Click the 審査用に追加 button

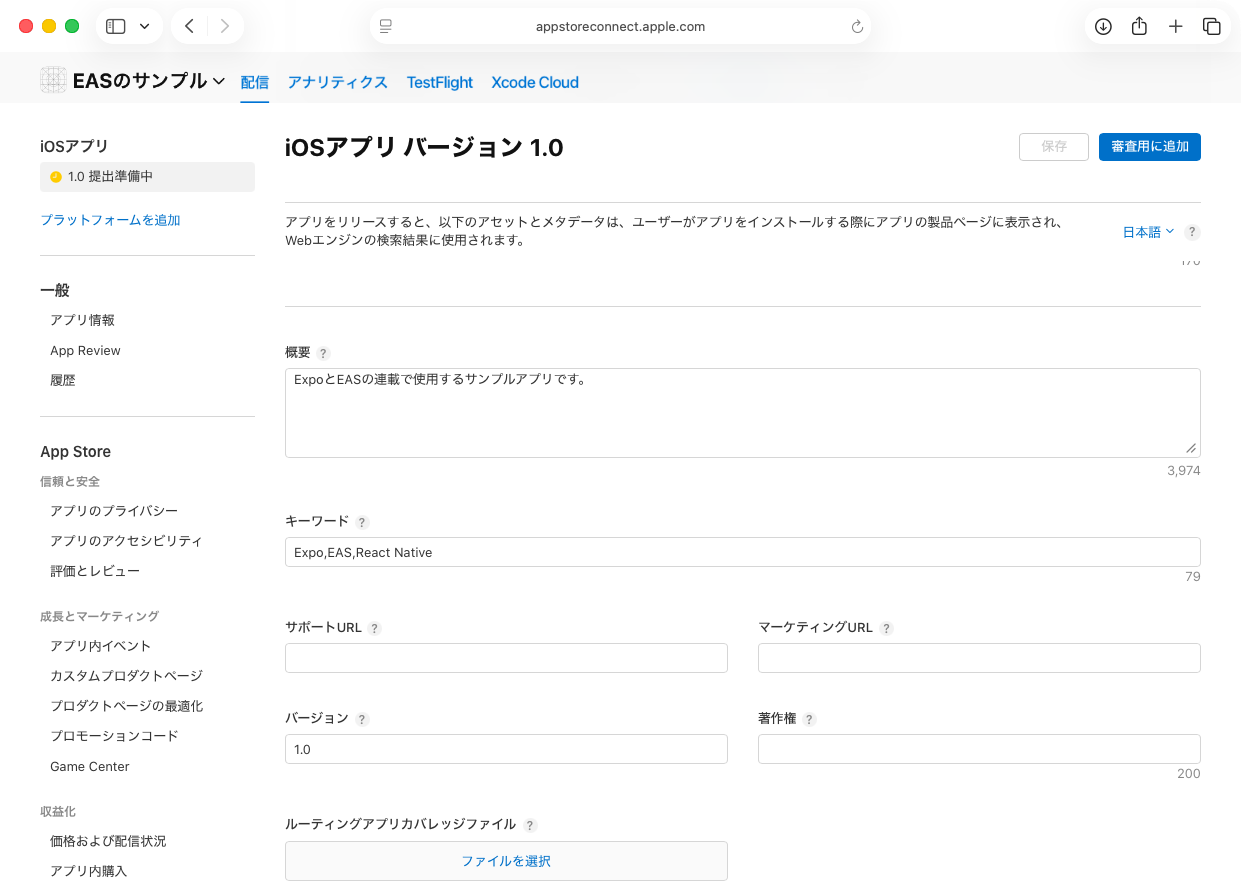pyautogui.click(x=1150, y=147)
